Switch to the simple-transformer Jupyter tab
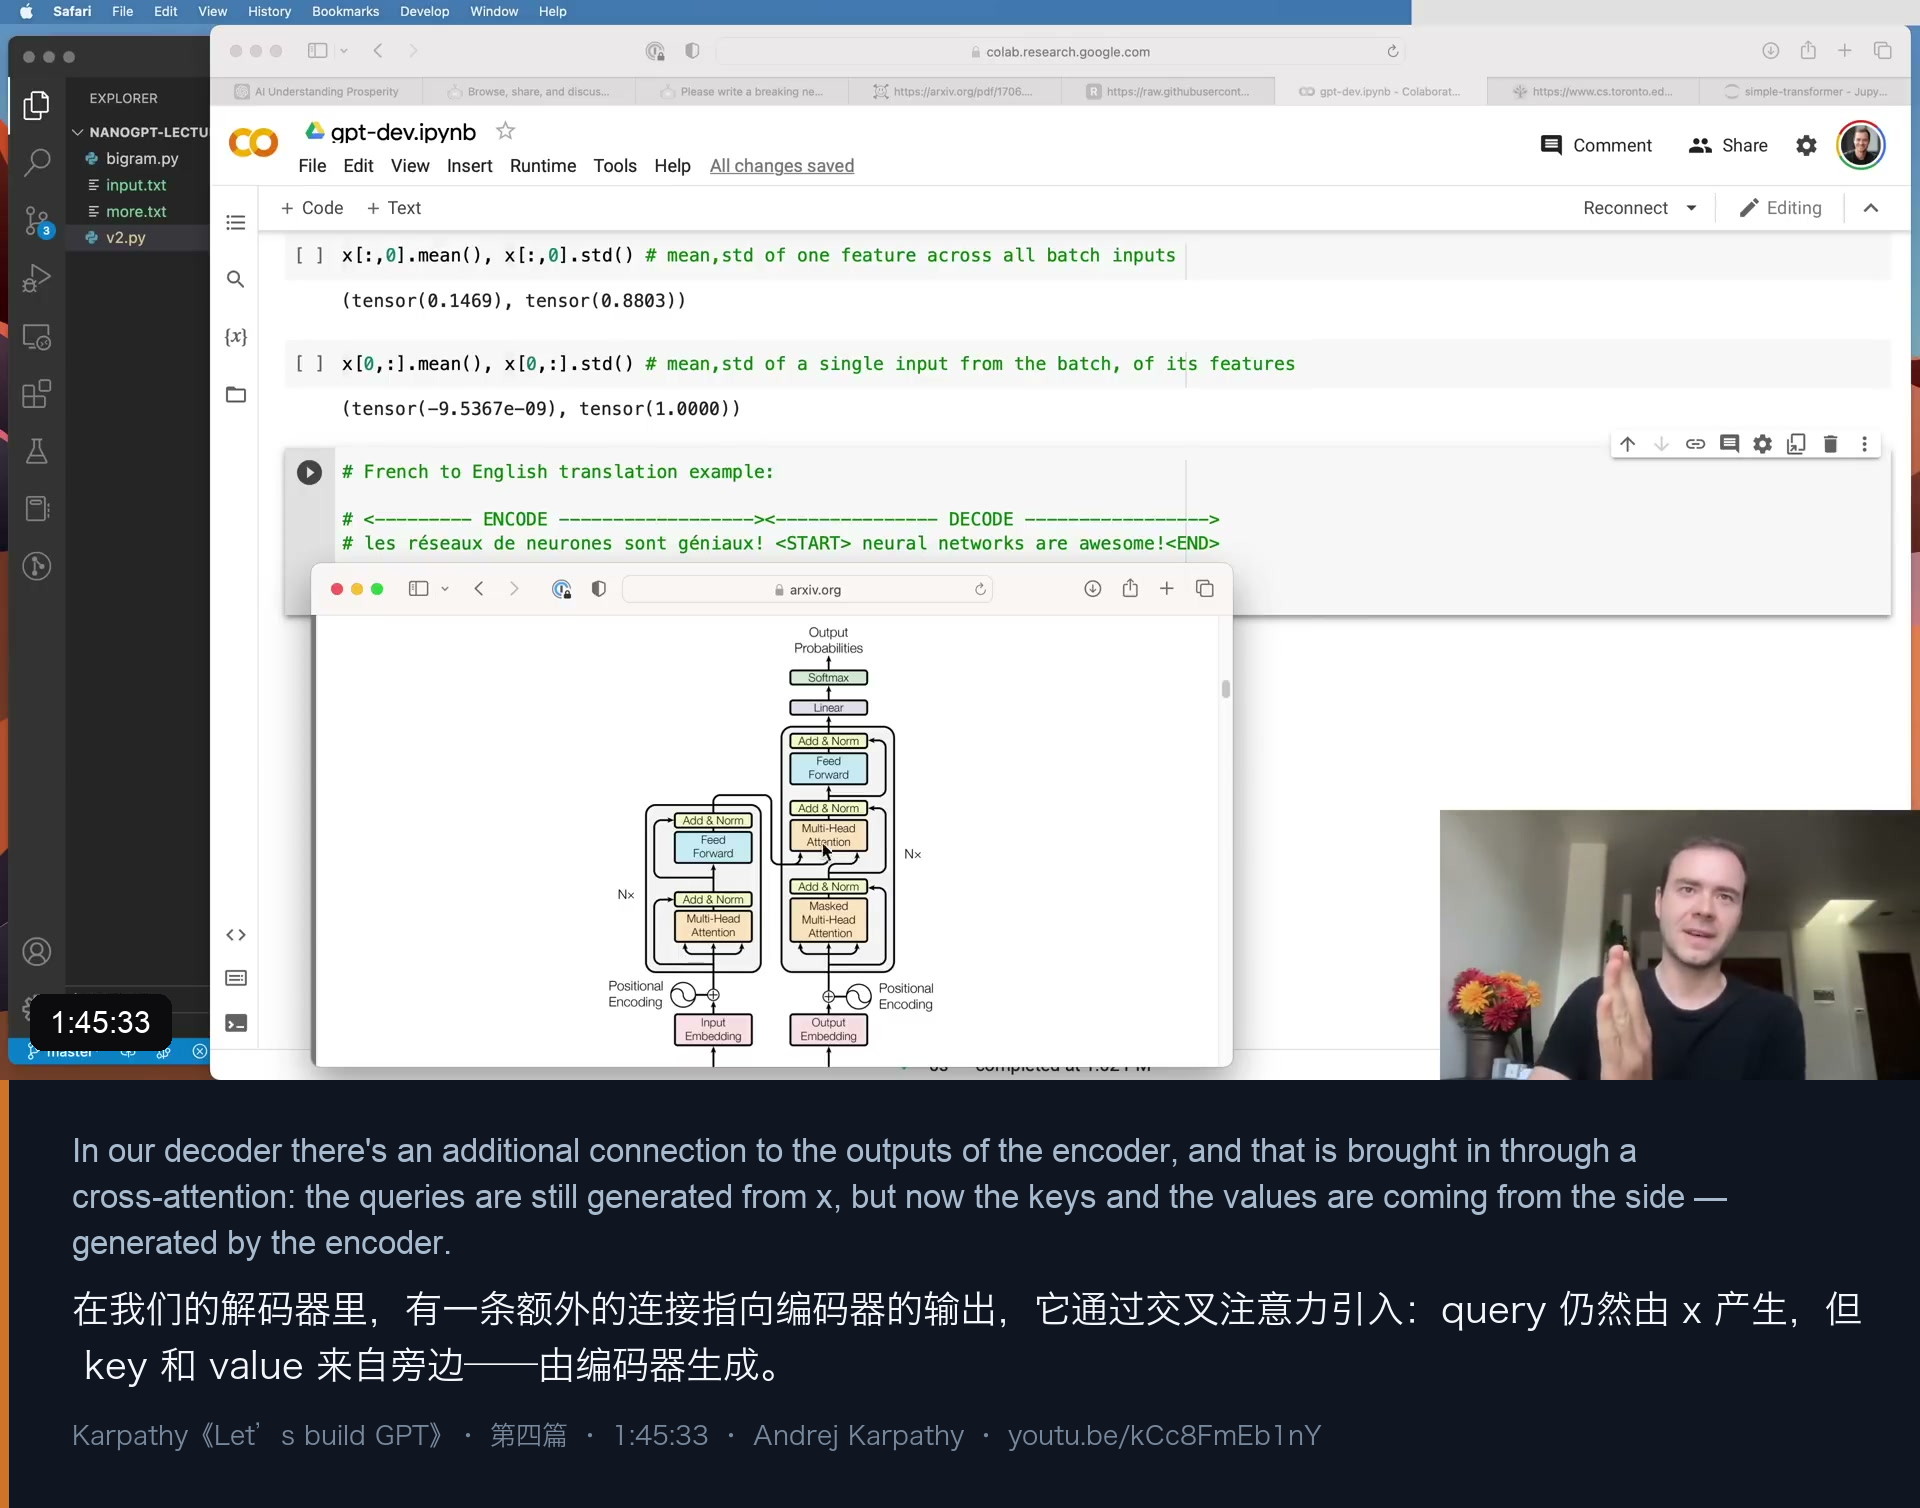The height and width of the screenshot is (1508, 1920). 1806,91
